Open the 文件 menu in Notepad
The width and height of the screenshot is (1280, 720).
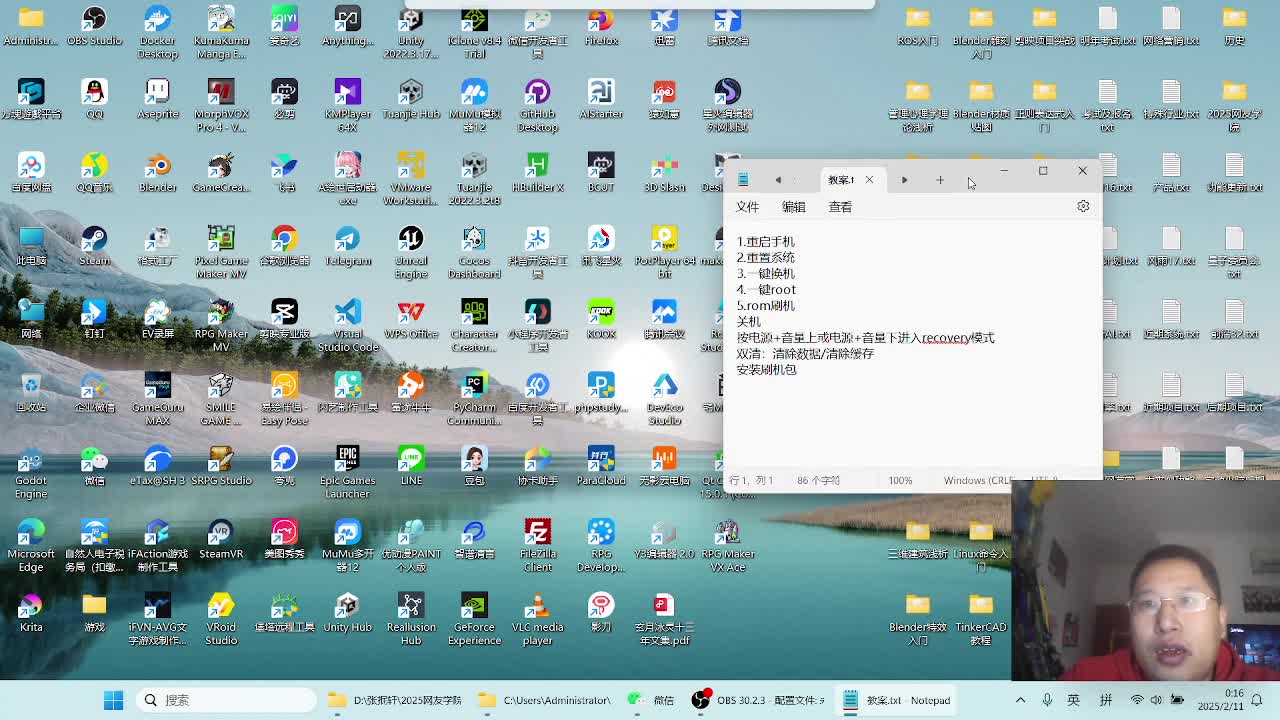pos(748,207)
